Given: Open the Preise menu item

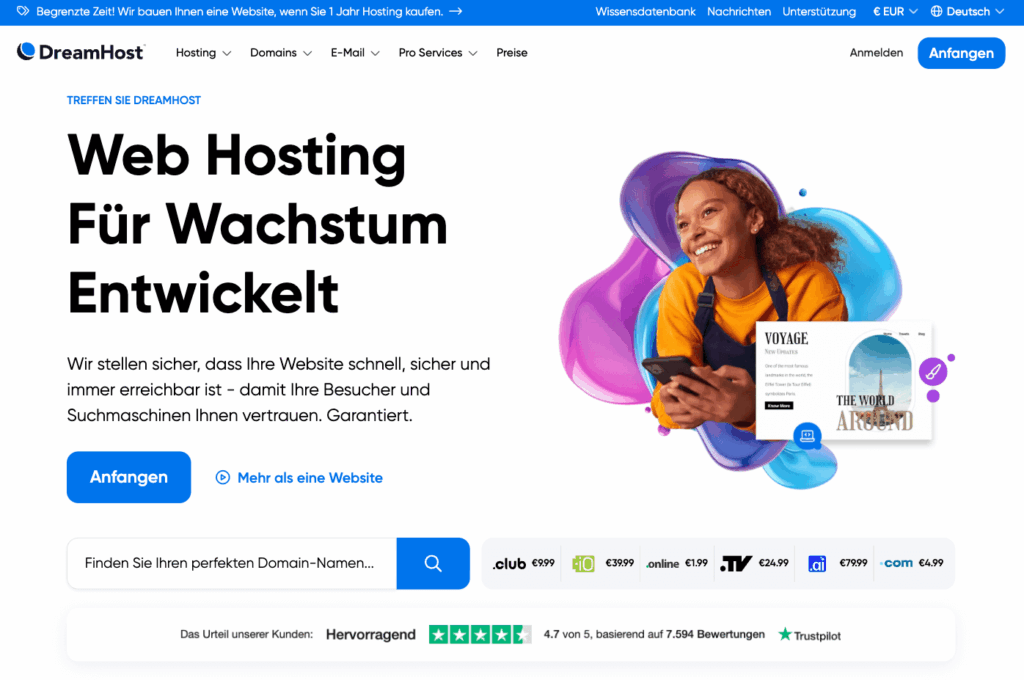Looking at the screenshot, I should [x=511, y=53].
